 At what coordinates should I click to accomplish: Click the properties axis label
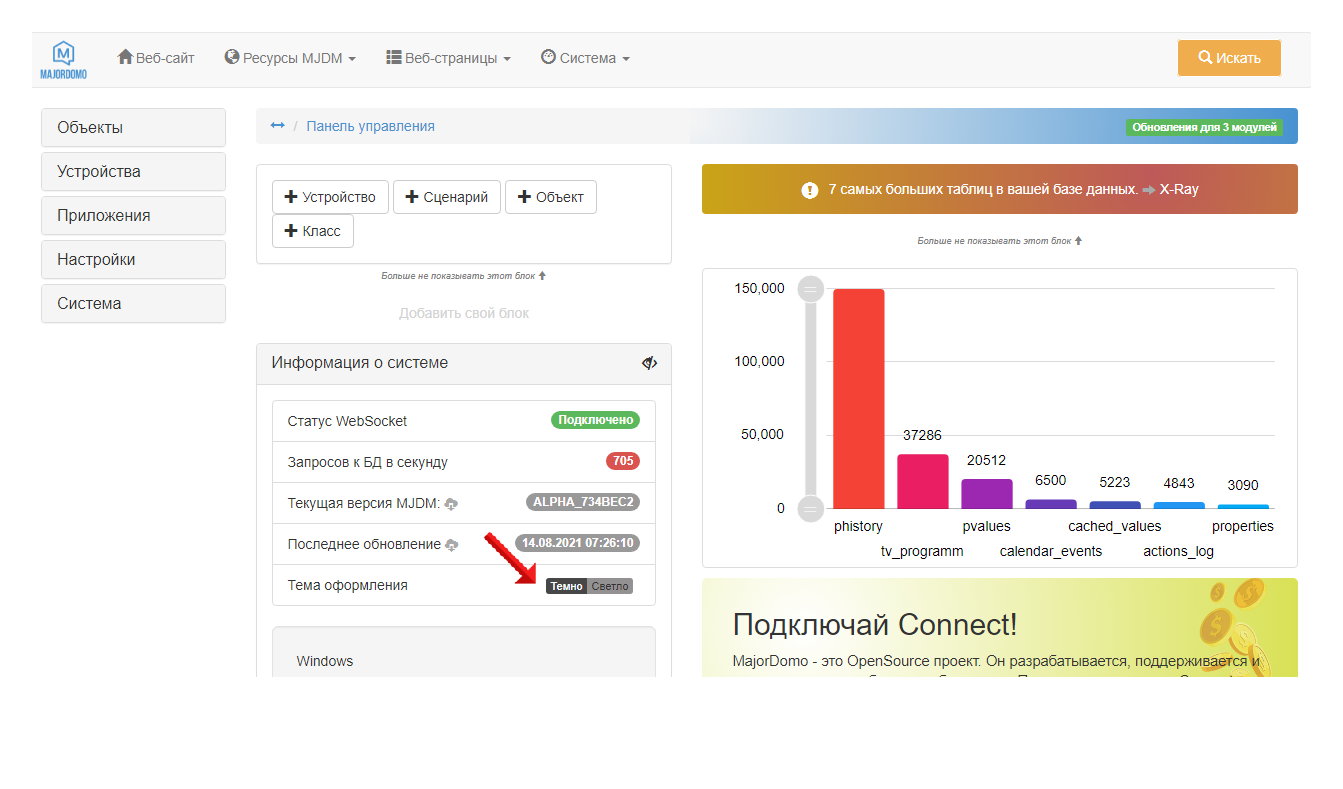click(1243, 526)
